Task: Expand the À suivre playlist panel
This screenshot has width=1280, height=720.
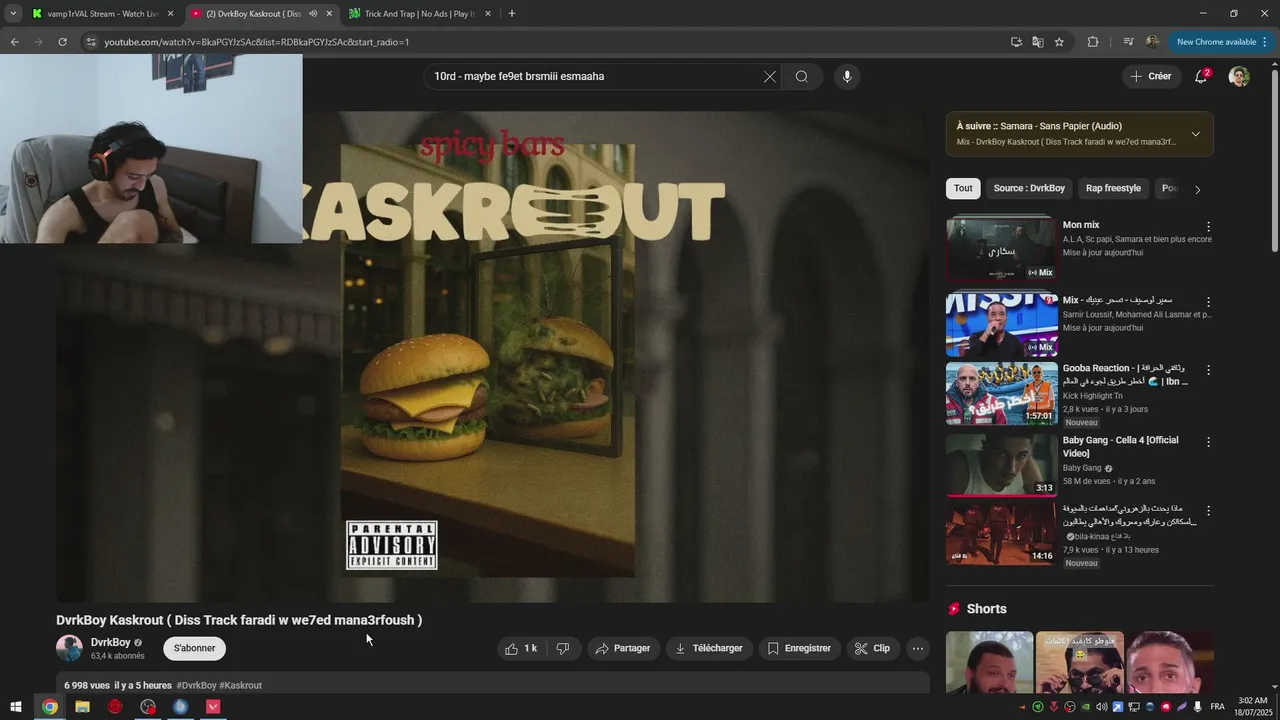Action: 1195,134
